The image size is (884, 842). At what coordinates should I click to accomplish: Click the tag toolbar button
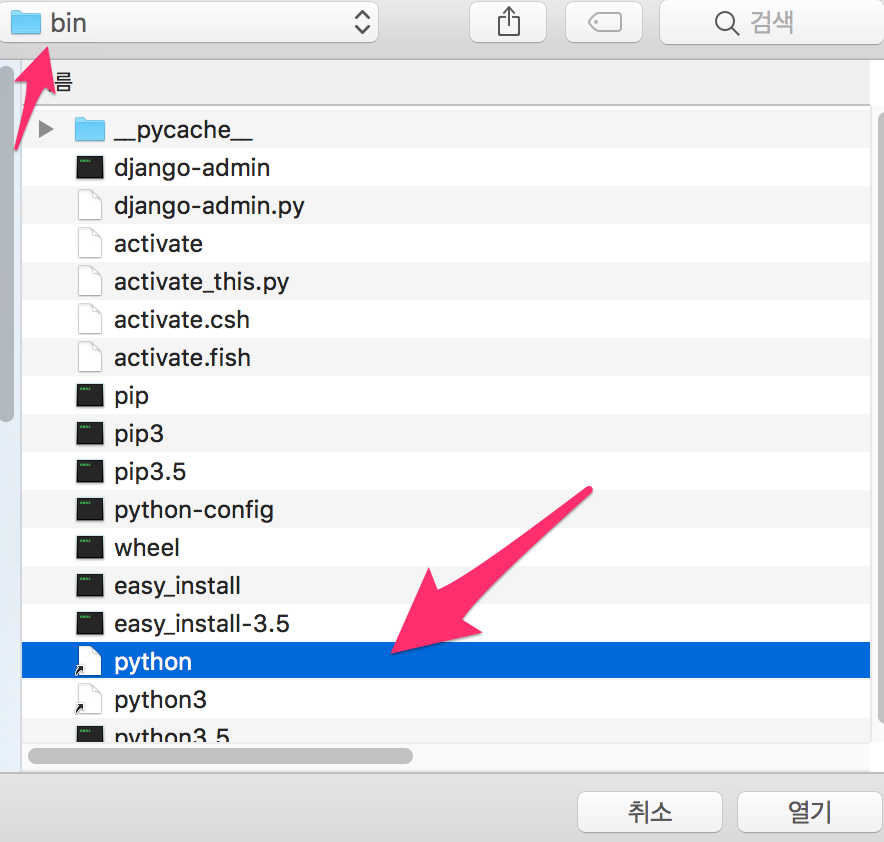pyautogui.click(x=604, y=23)
